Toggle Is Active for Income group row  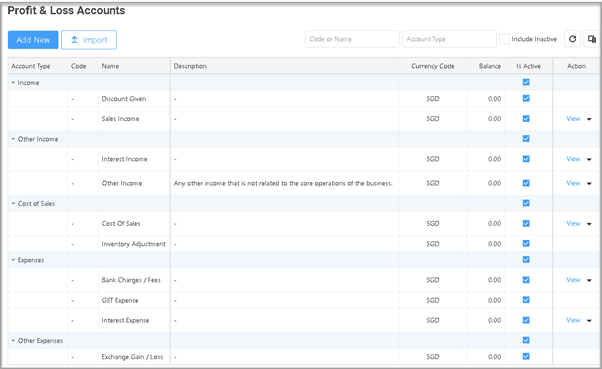tap(526, 82)
